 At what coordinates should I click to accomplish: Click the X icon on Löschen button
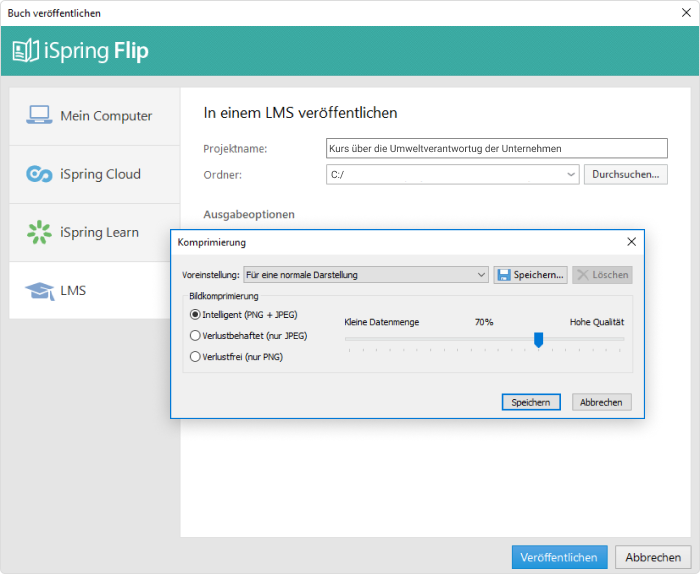click(x=583, y=275)
